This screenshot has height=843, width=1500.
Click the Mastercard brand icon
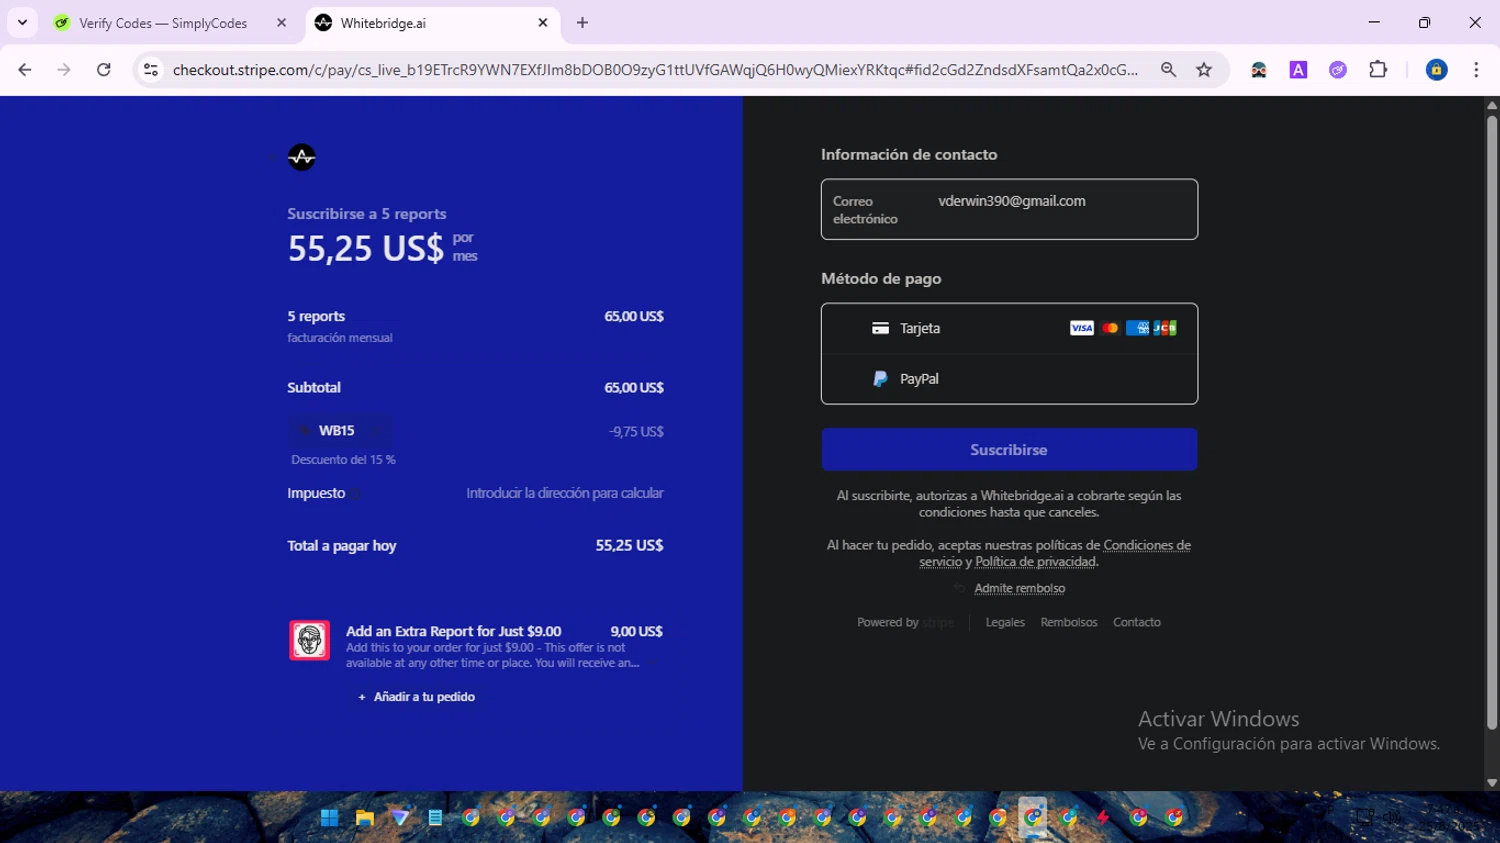point(1110,328)
